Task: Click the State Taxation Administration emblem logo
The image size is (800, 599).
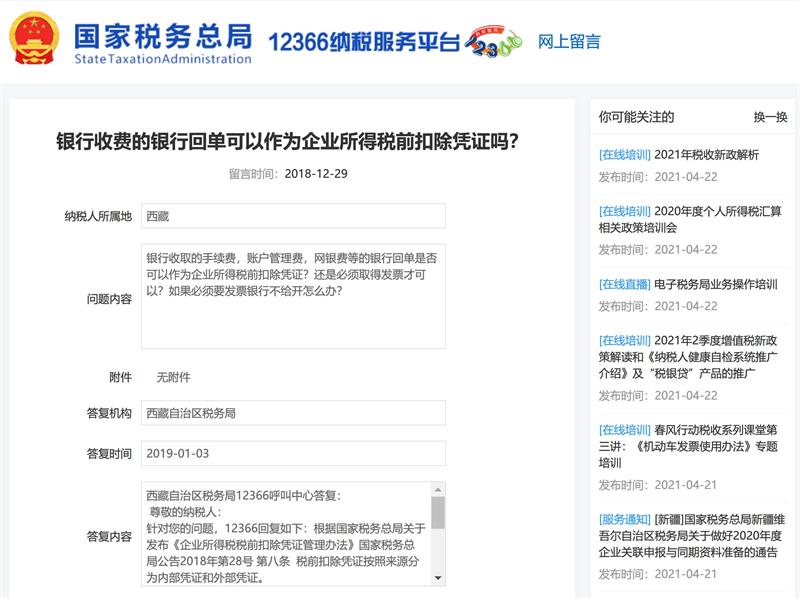Action: coord(33,41)
